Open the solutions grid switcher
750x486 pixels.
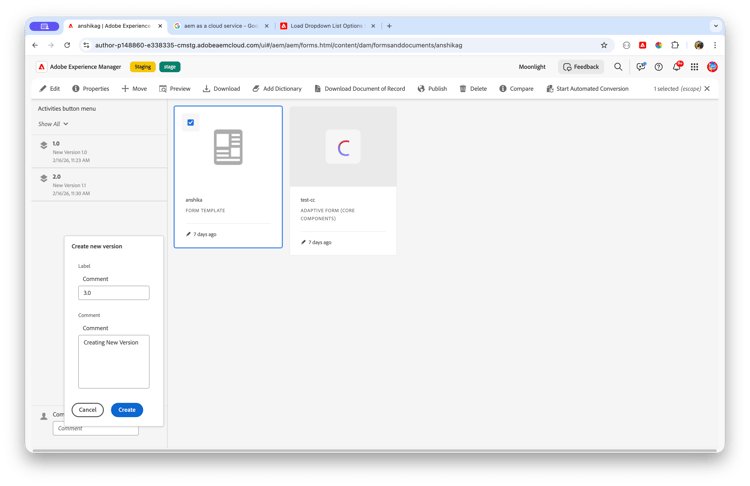click(x=695, y=67)
